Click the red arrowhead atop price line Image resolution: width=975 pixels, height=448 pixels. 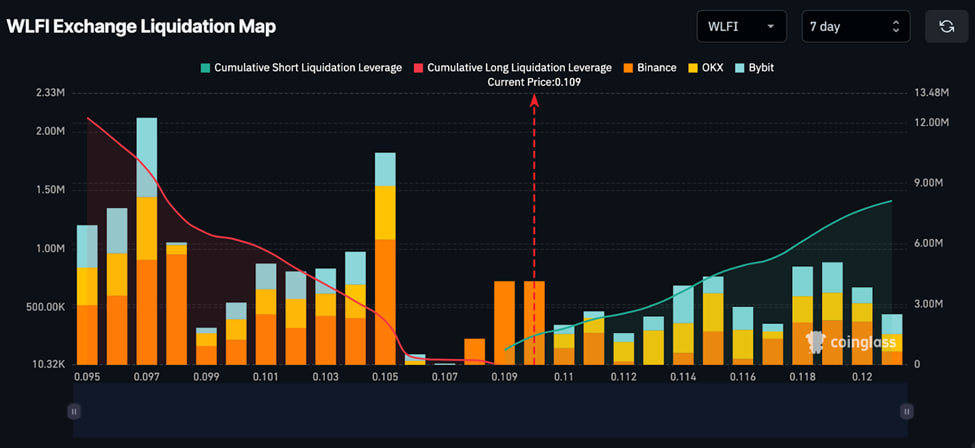coord(534,98)
